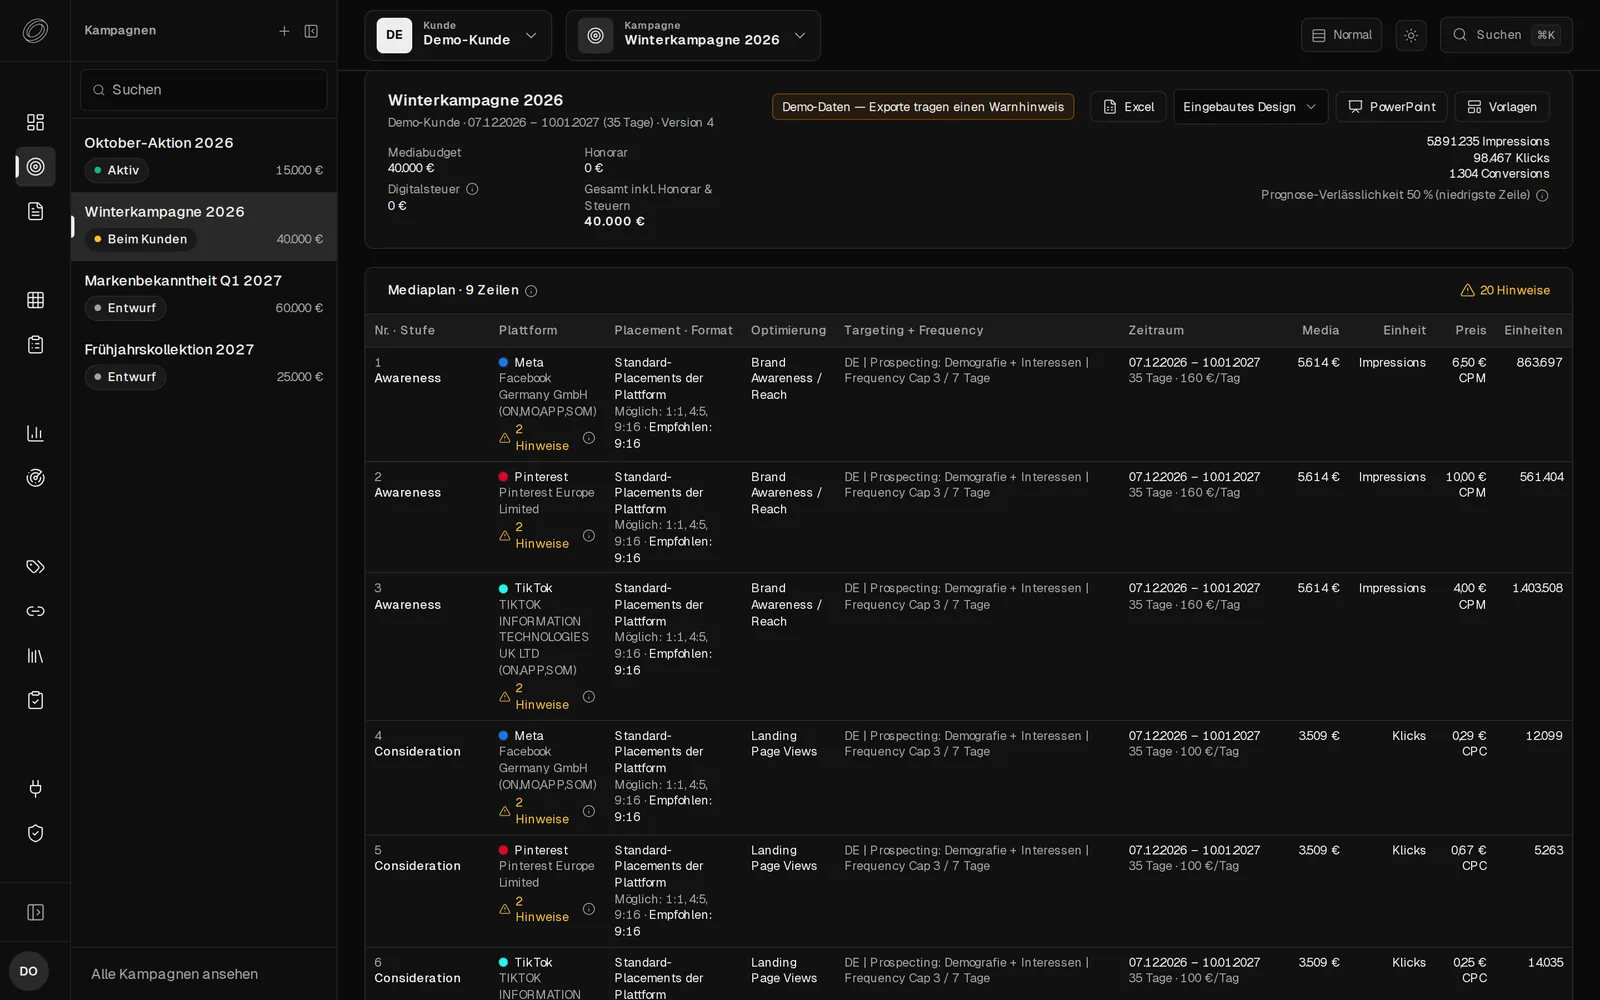The height and width of the screenshot is (1000, 1600).
Task: Toggle sidebar expand icon at bottom left
Action: point(35,912)
